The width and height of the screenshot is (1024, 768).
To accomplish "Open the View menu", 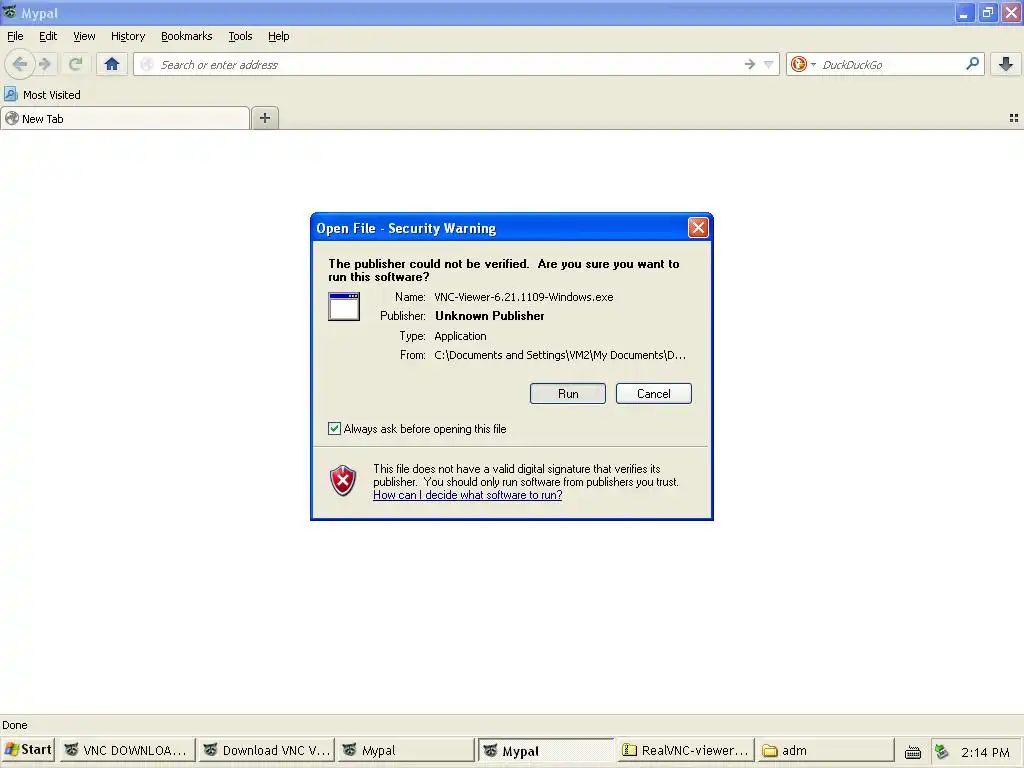I will 84,36.
